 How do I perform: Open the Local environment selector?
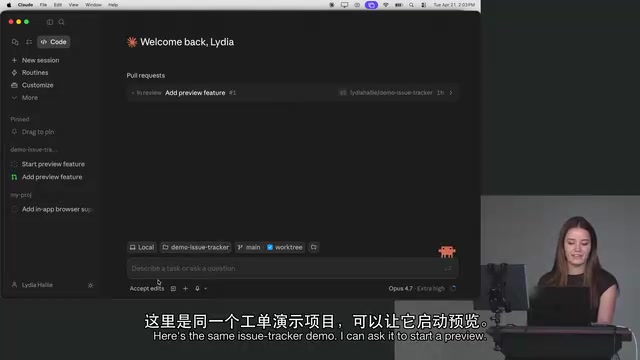coord(142,247)
